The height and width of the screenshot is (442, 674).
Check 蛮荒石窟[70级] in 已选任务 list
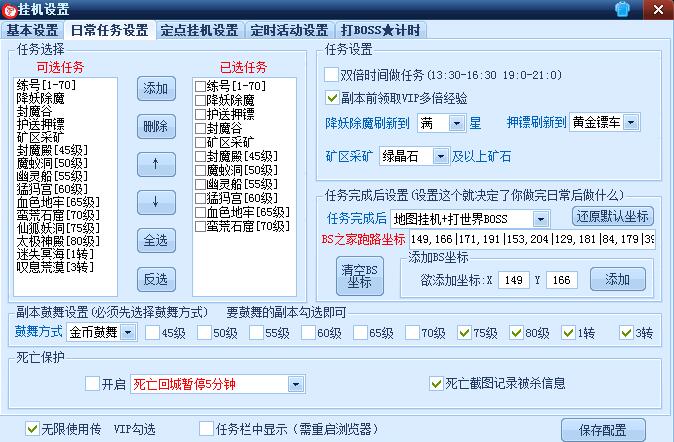200,226
